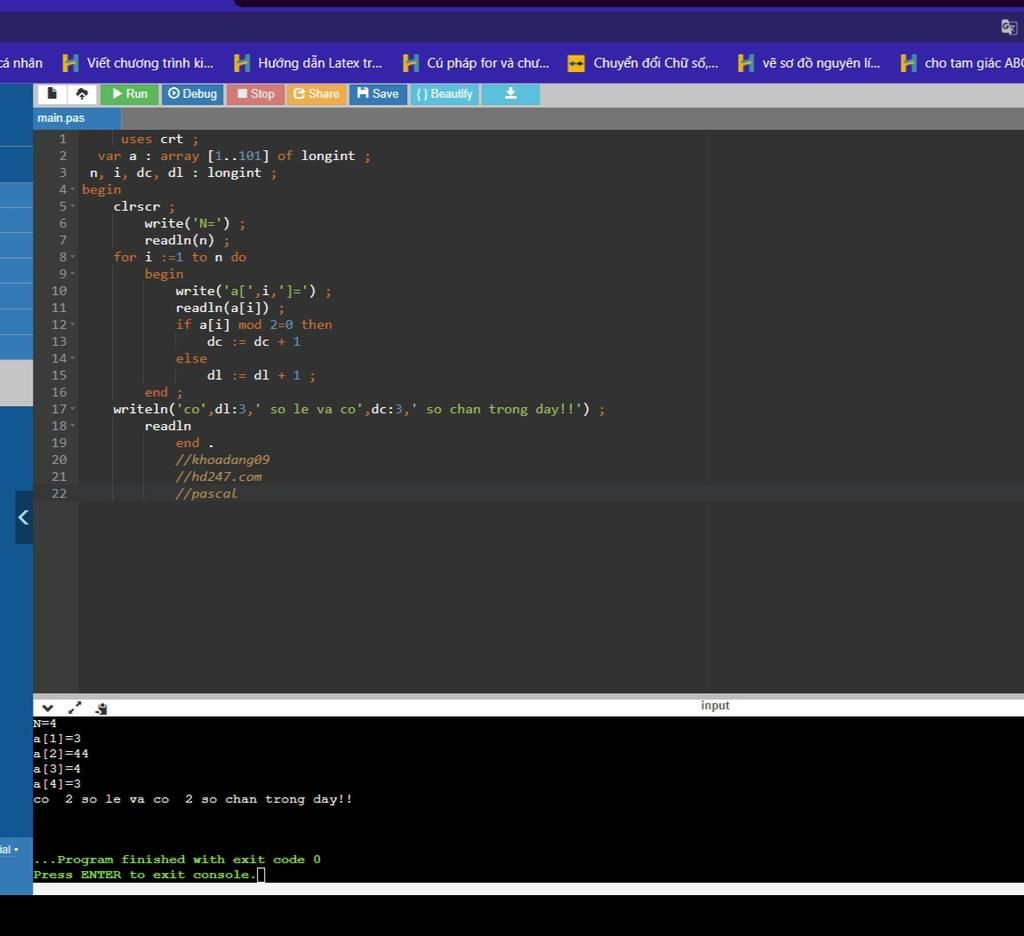Image resolution: width=1024 pixels, height=936 pixels.
Task: Open bookmark 'Hướng dẫn Latex tr...'
Action: (x=308, y=63)
